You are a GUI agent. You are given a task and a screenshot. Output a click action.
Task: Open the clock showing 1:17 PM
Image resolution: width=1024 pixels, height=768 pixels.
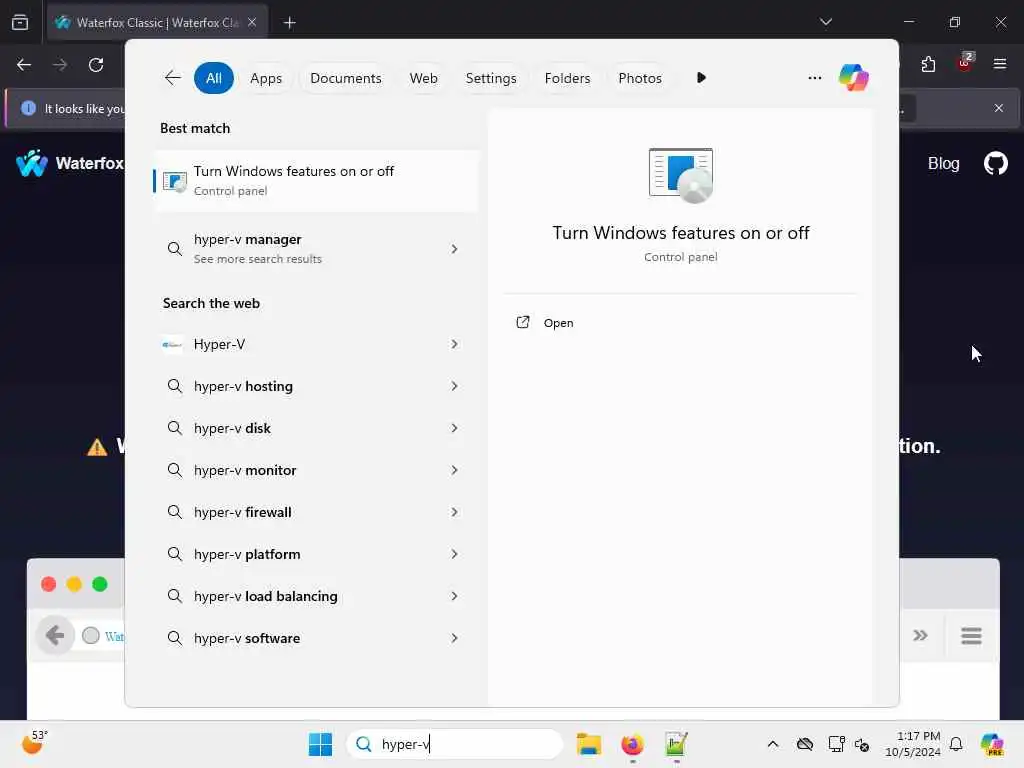pyautogui.click(x=913, y=744)
